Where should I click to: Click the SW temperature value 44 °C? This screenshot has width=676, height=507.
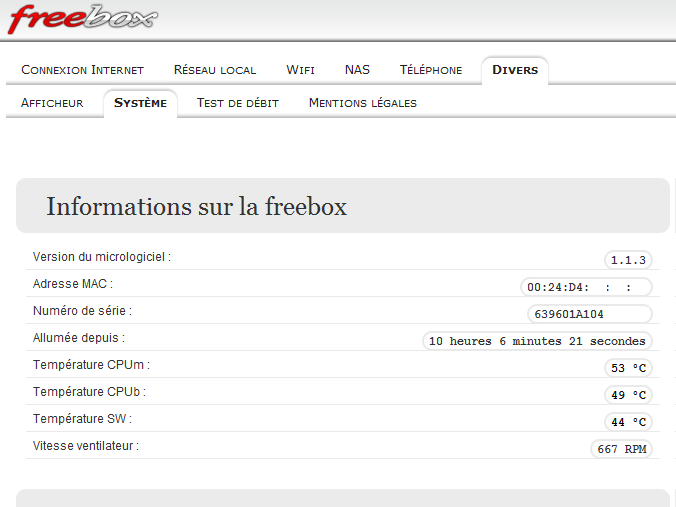tap(628, 422)
